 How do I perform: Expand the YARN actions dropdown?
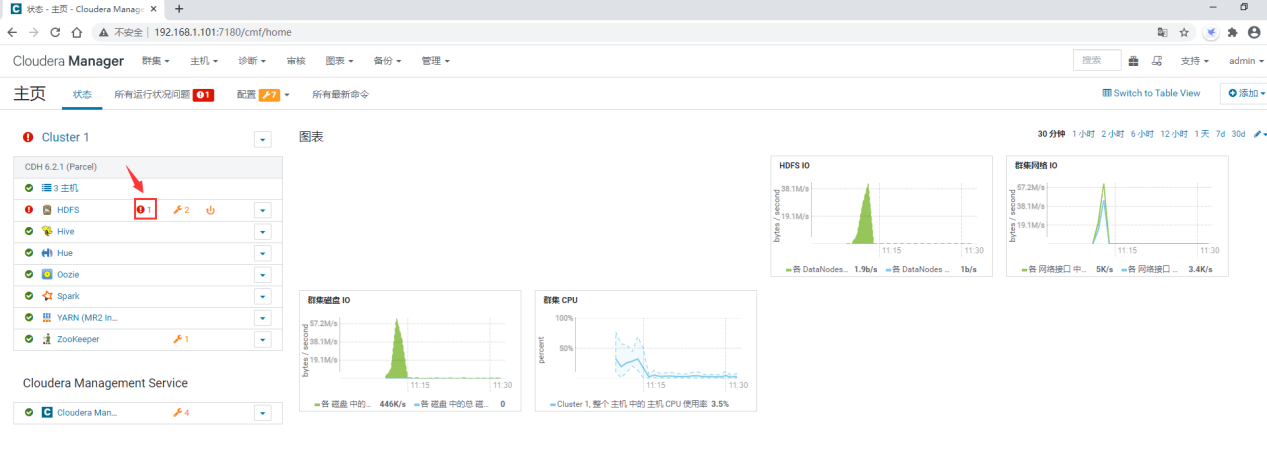(263, 318)
